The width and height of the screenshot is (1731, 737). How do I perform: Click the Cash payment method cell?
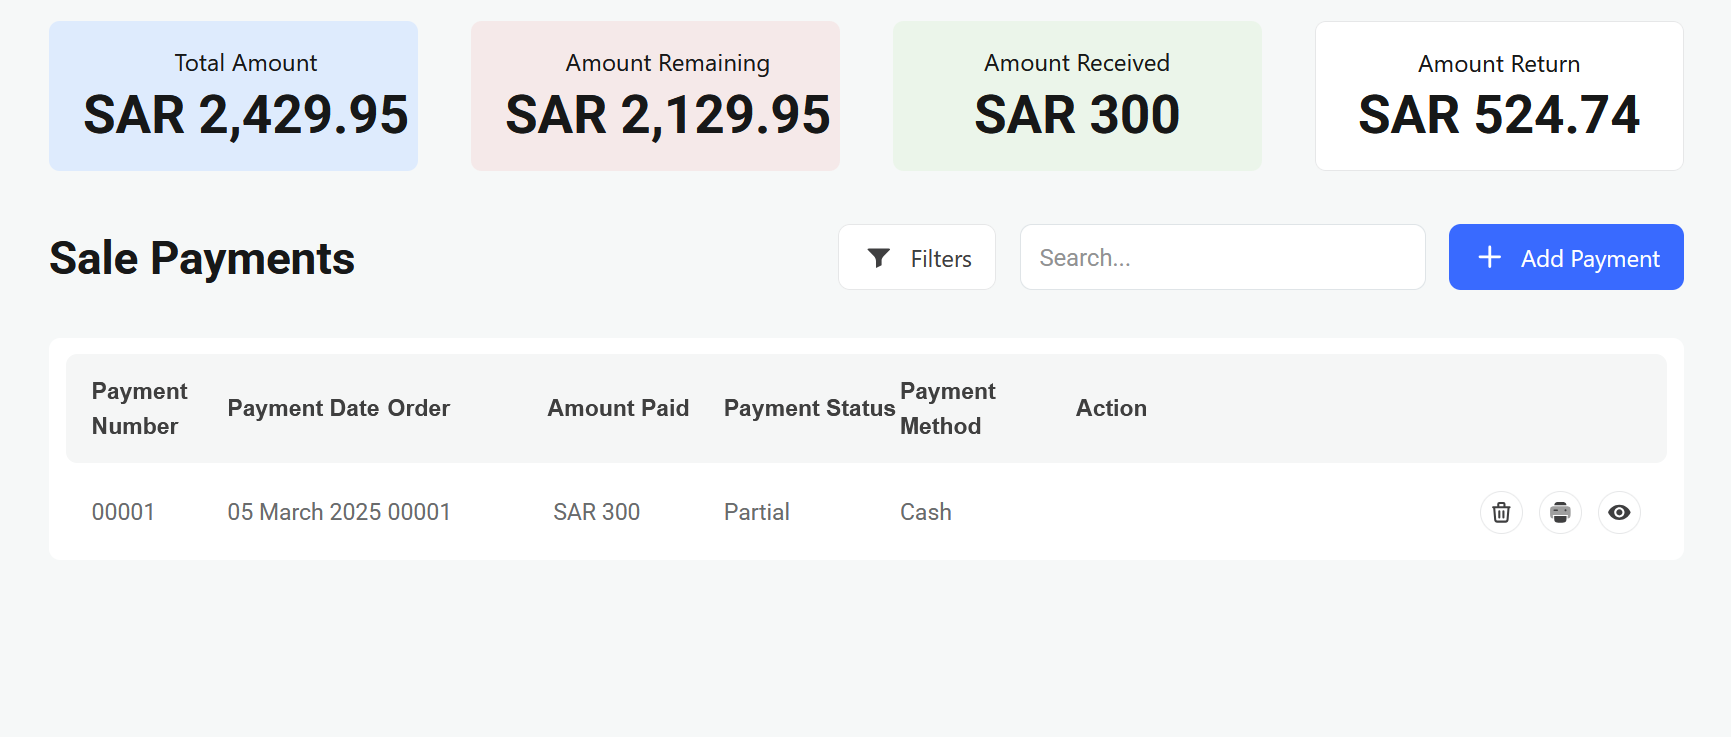[926, 512]
